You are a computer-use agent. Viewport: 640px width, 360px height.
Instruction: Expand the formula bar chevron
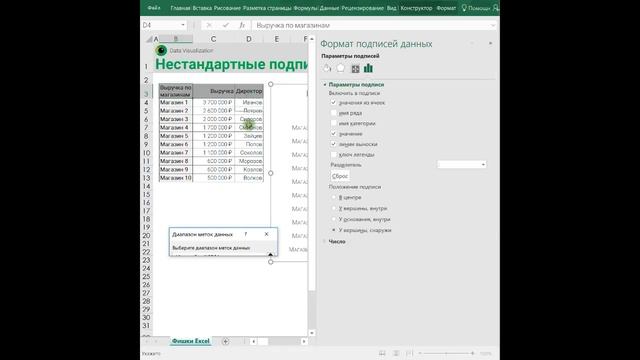click(x=493, y=25)
